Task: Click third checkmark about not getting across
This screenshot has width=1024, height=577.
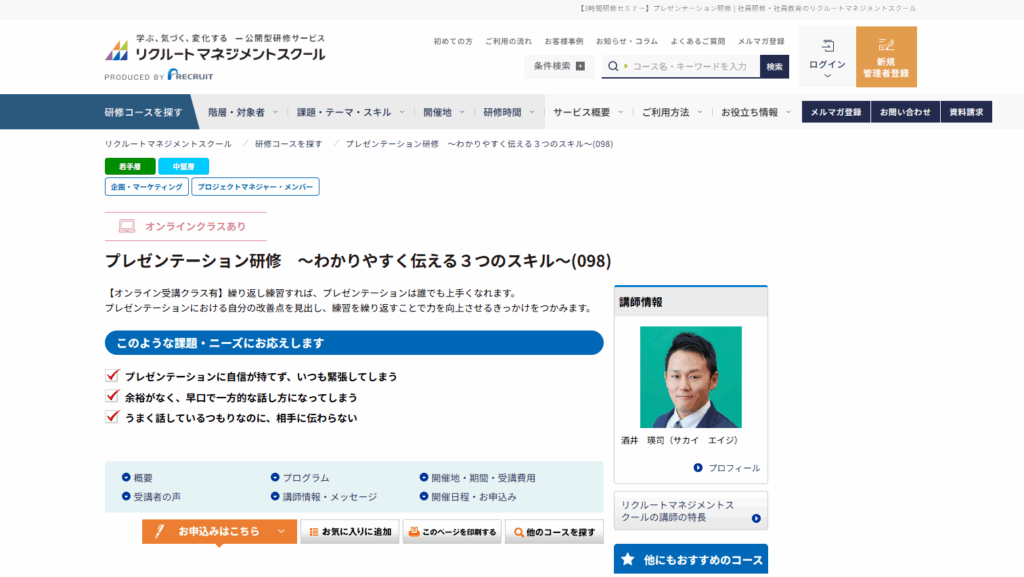Action: 112,417
